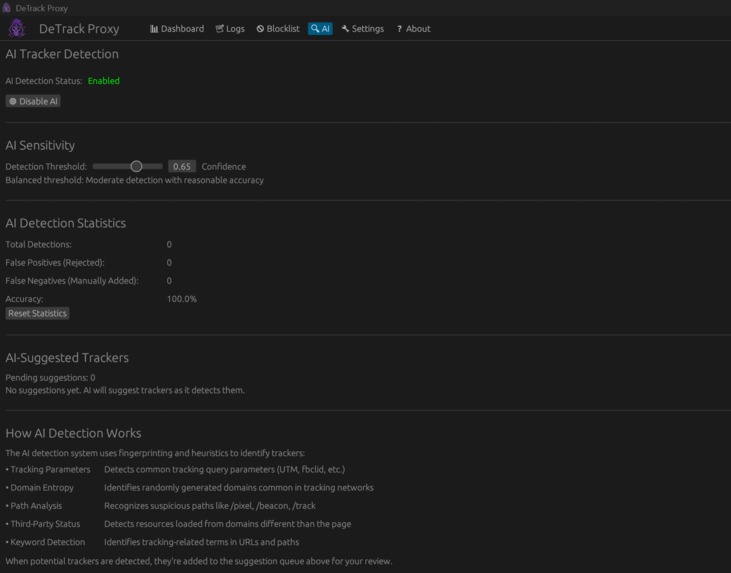Disable AI detection with the button
This screenshot has width=731, height=573.
[x=33, y=101]
